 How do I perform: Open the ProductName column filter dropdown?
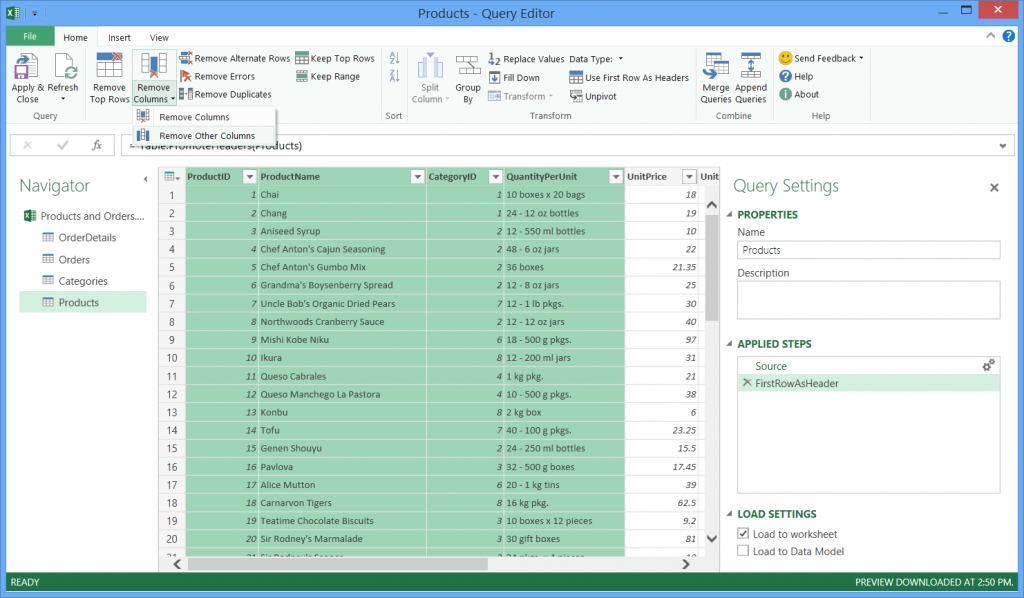coord(417,177)
